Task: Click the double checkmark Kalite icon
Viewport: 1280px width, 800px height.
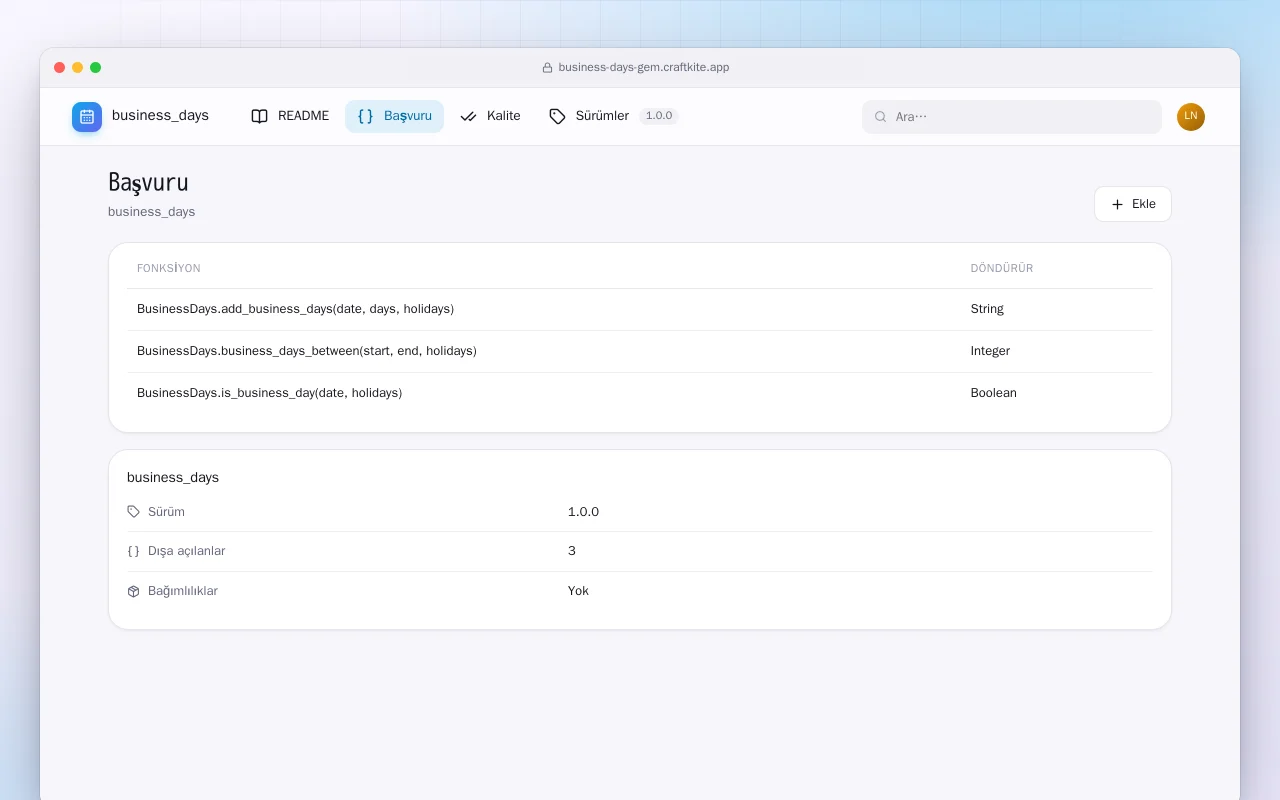Action: click(468, 116)
